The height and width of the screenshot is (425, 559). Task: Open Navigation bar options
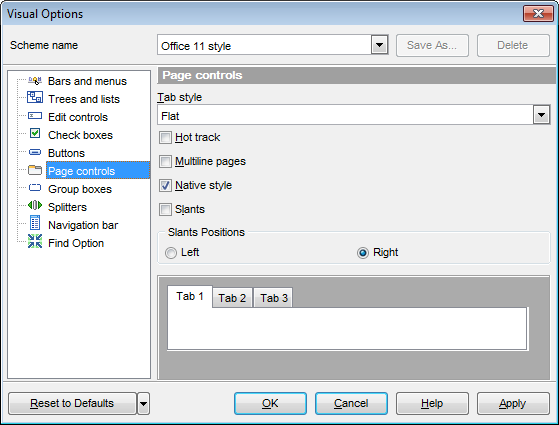pos(83,225)
